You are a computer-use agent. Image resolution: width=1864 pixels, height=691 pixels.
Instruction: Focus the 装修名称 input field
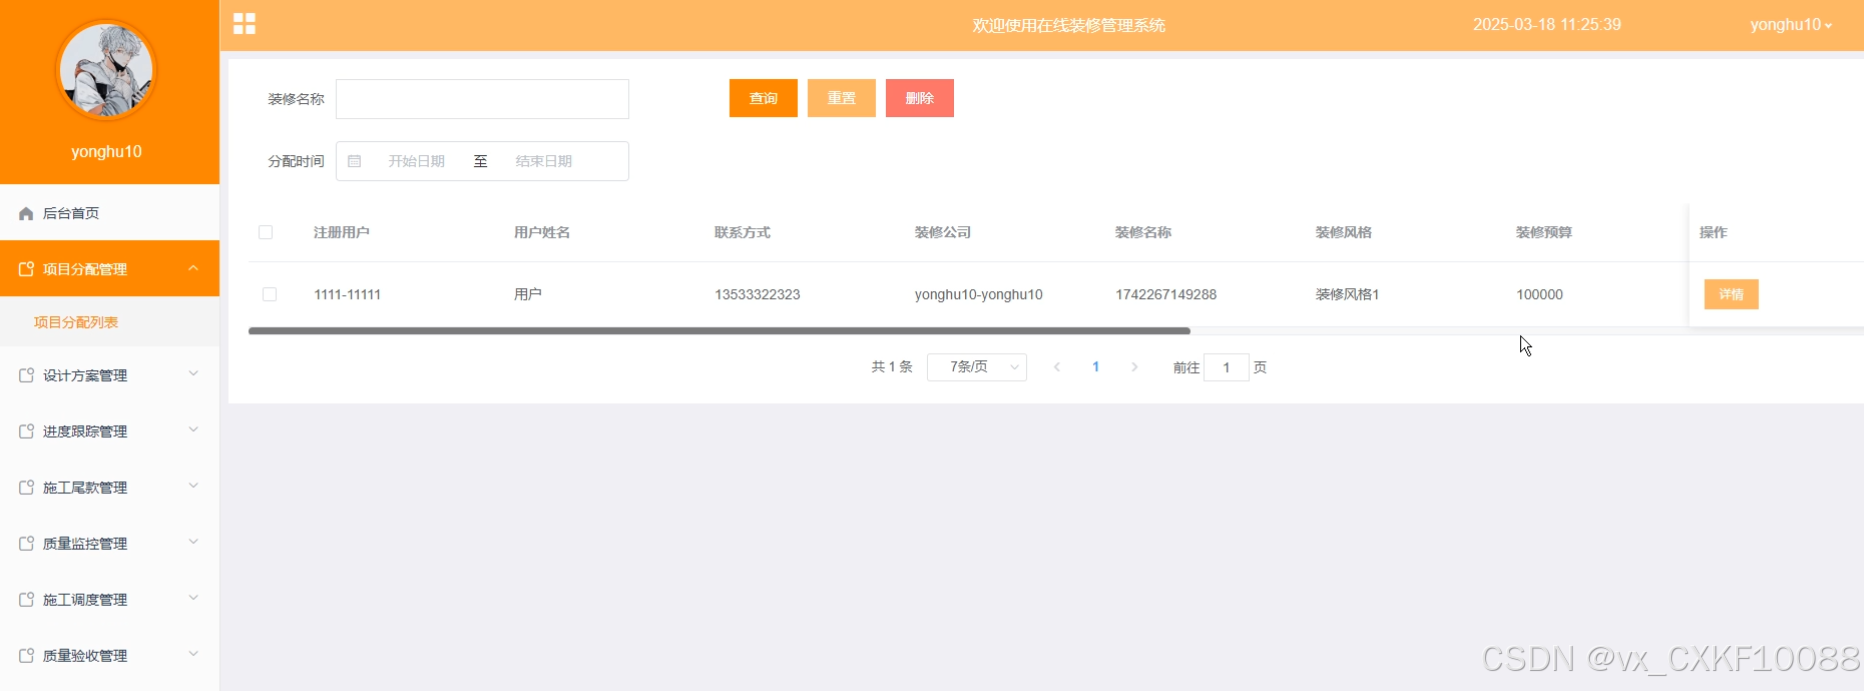click(482, 99)
